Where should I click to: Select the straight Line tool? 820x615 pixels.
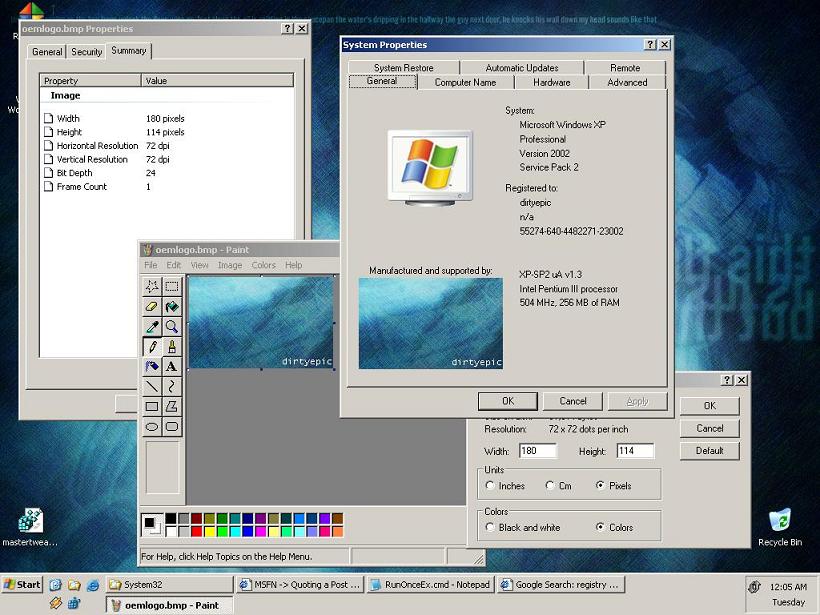click(152, 386)
